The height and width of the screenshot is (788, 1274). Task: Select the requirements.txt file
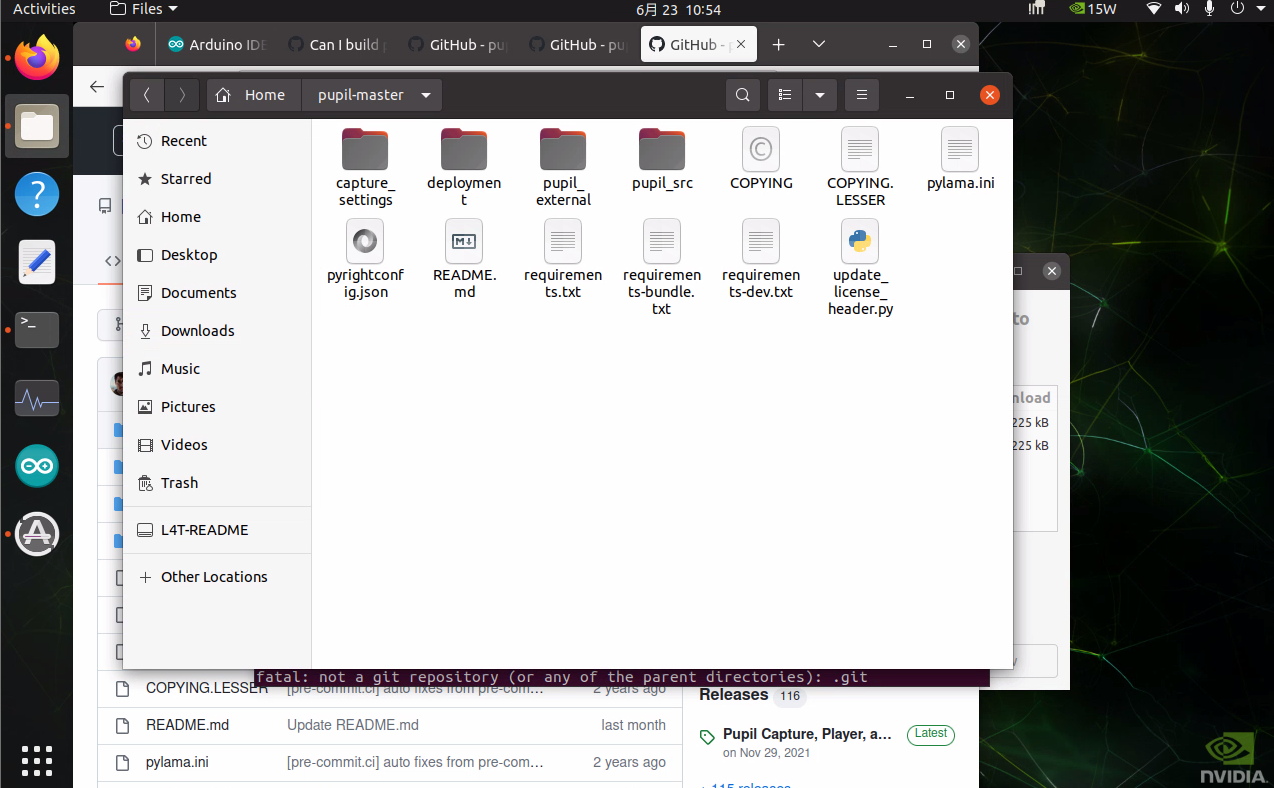pyautogui.click(x=563, y=260)
